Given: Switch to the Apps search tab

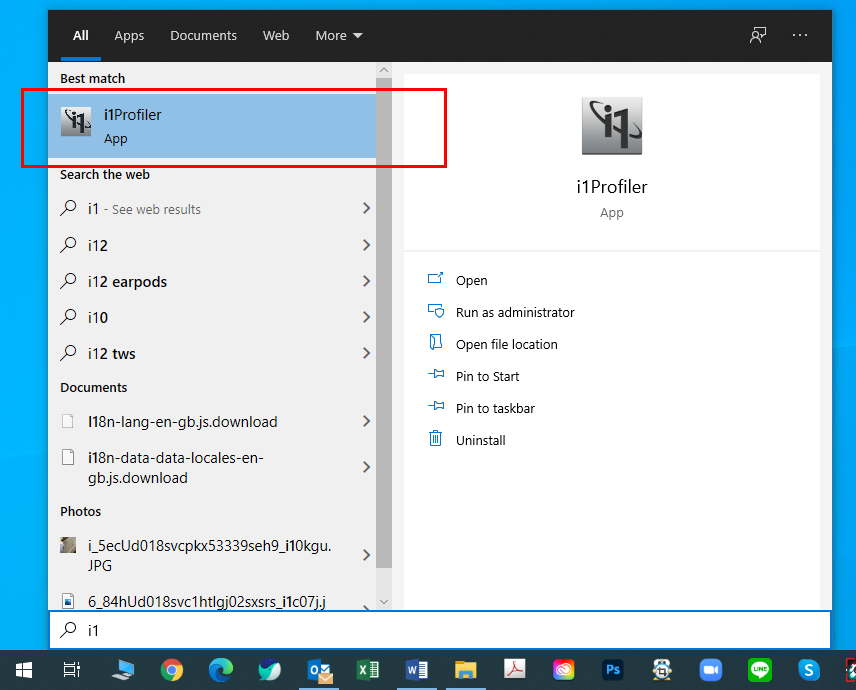Looking at the screenshot, I should click(129, 35).
